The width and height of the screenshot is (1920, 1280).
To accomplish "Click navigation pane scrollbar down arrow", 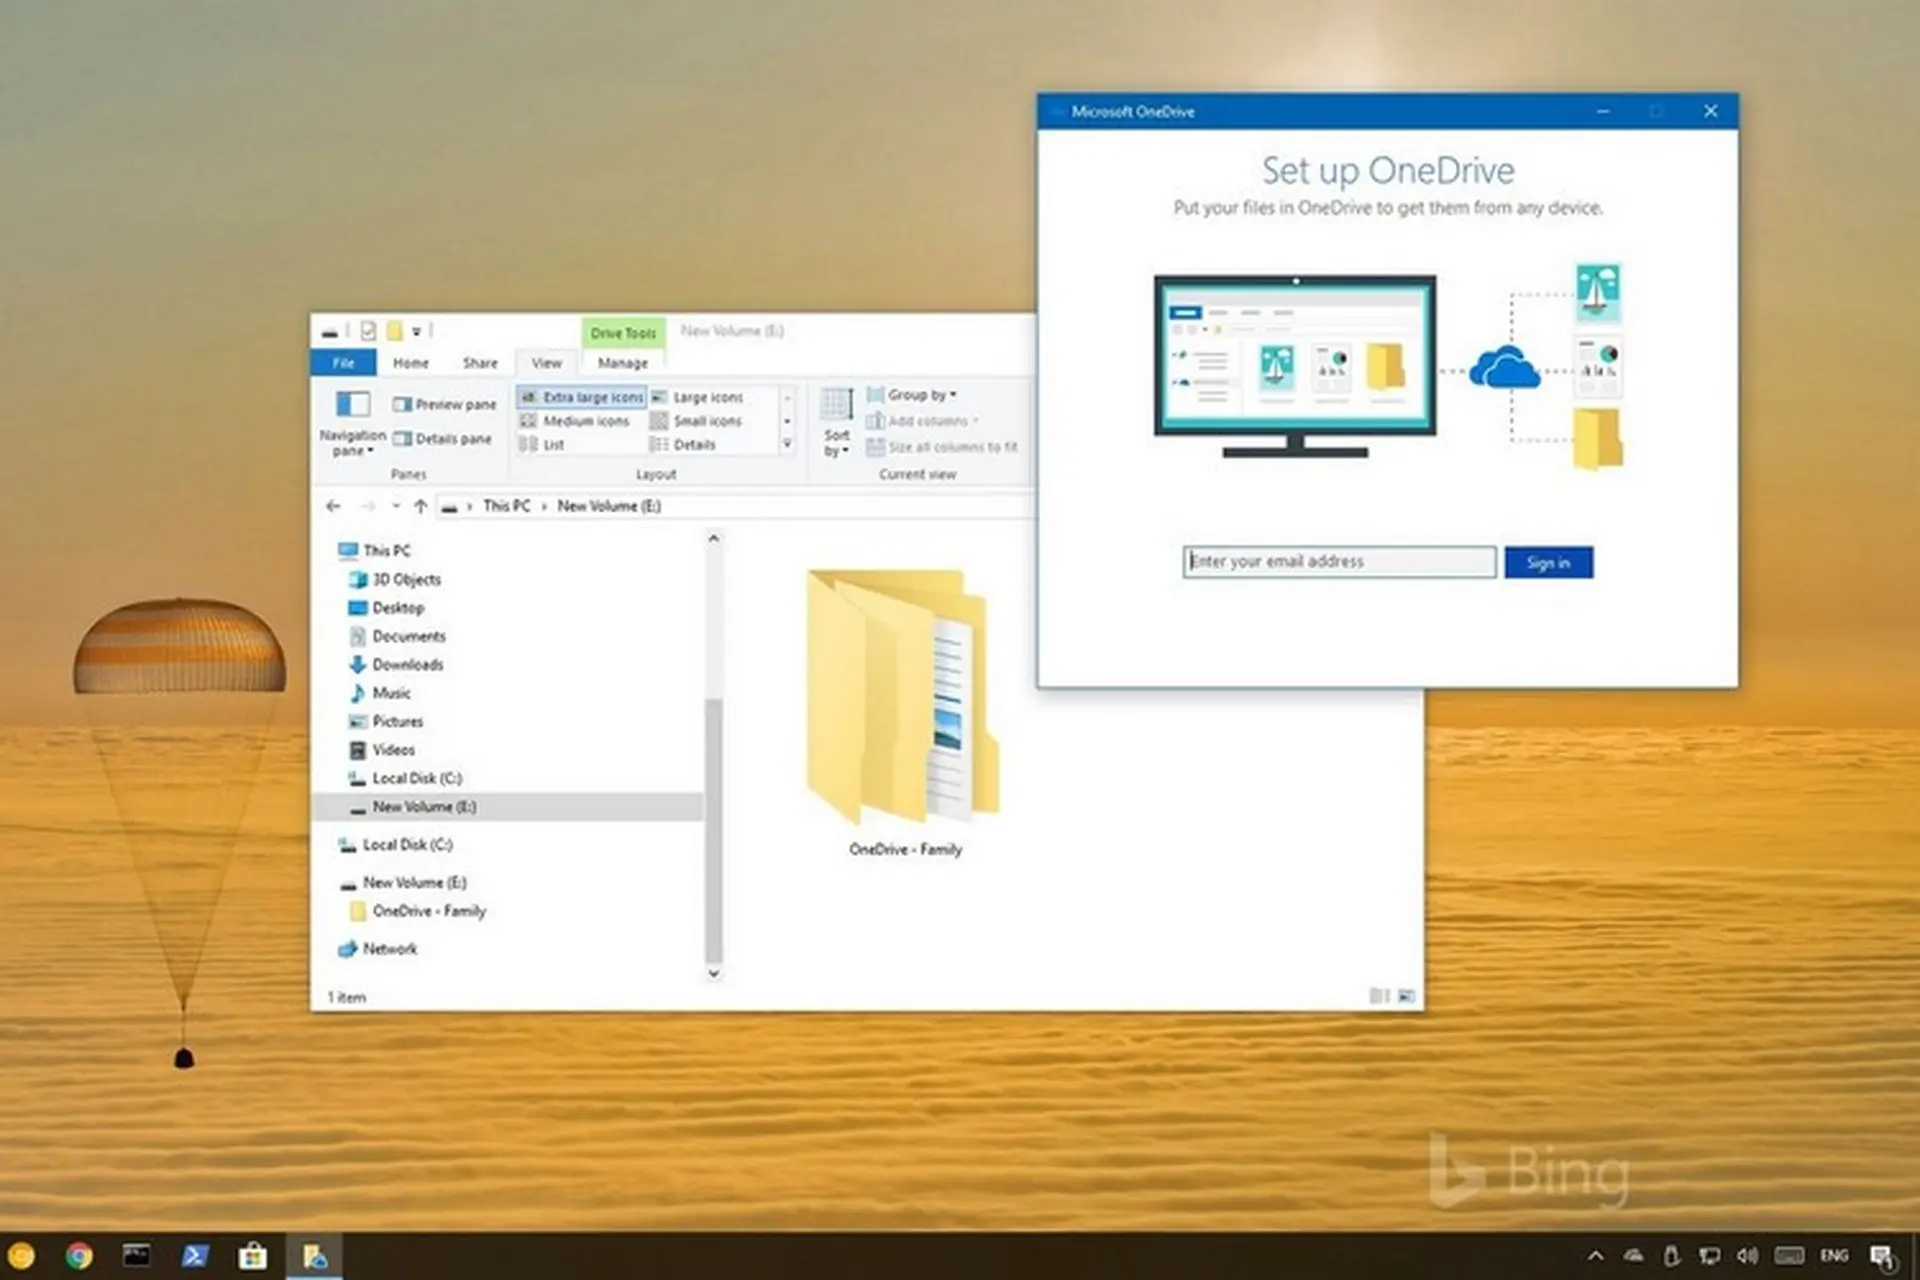I will pyautogui.click(x=713, y=973).
